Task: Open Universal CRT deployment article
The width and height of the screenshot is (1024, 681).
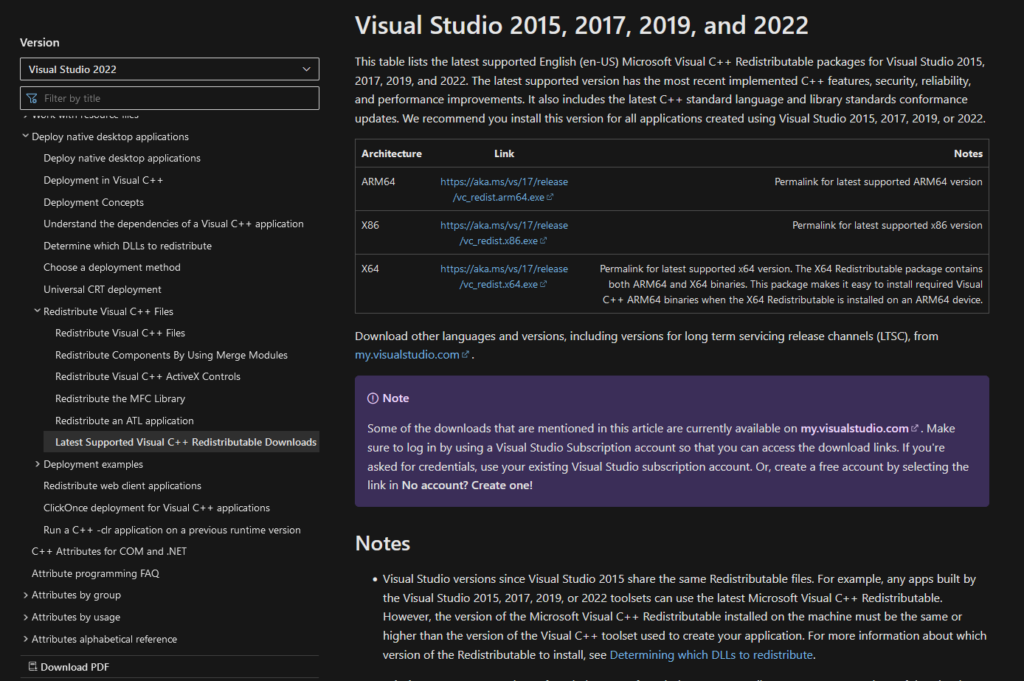Action: [x=102, y=289]
